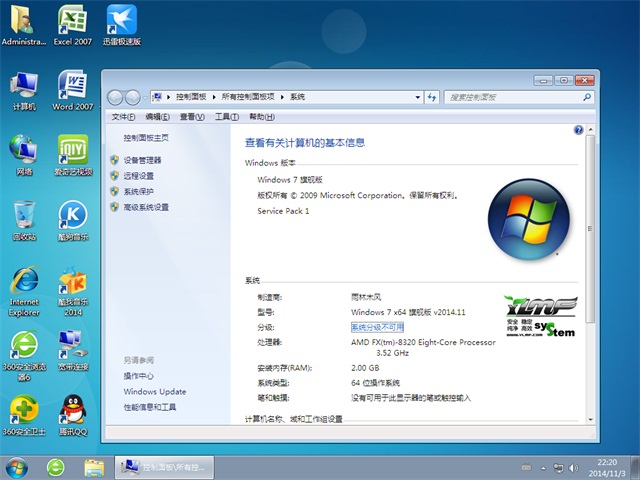Open the 查看(V) menu

point(192,117)
